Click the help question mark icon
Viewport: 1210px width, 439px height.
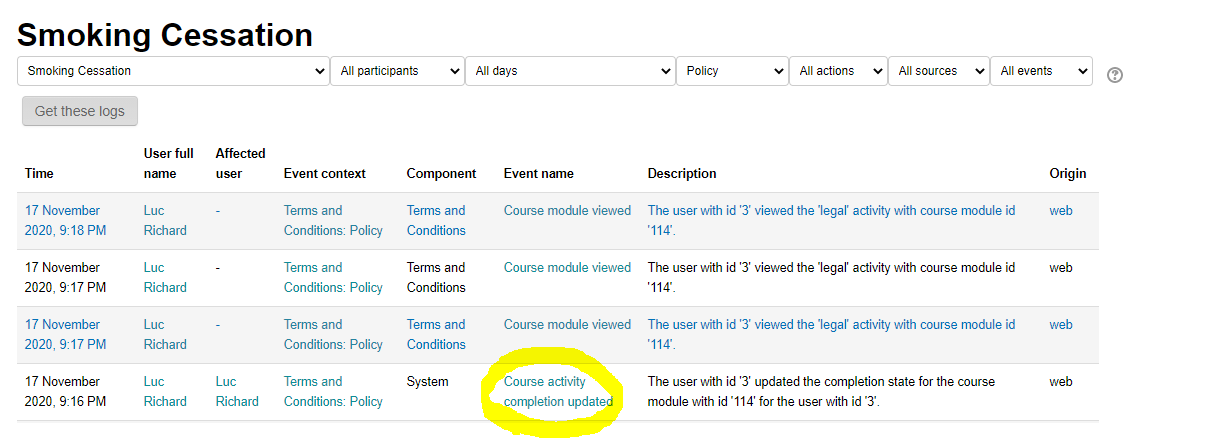pos(1115,75)
